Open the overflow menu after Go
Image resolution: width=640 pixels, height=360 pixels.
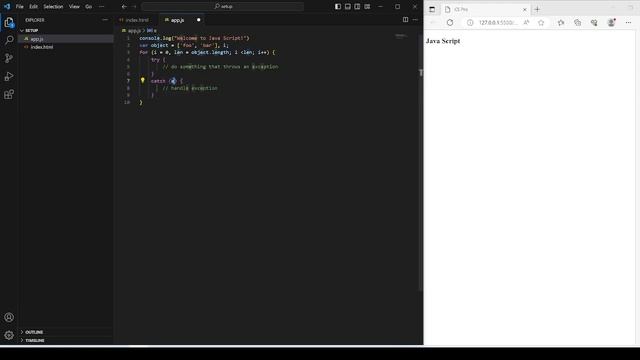click(x=102, y=7)
